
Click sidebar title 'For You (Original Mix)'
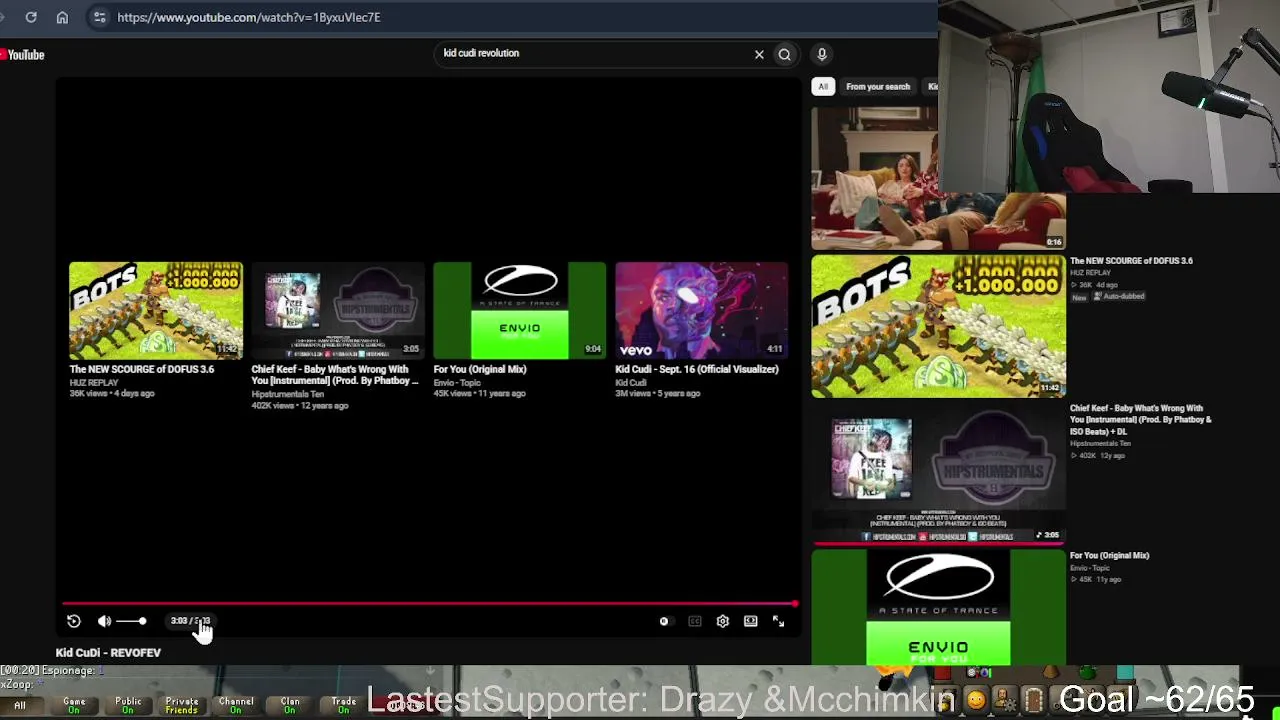click(x=1110, y=556)
